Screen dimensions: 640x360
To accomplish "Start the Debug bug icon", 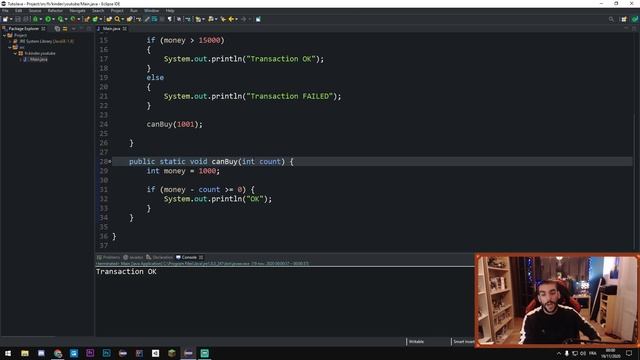I will tap(36, 19).
